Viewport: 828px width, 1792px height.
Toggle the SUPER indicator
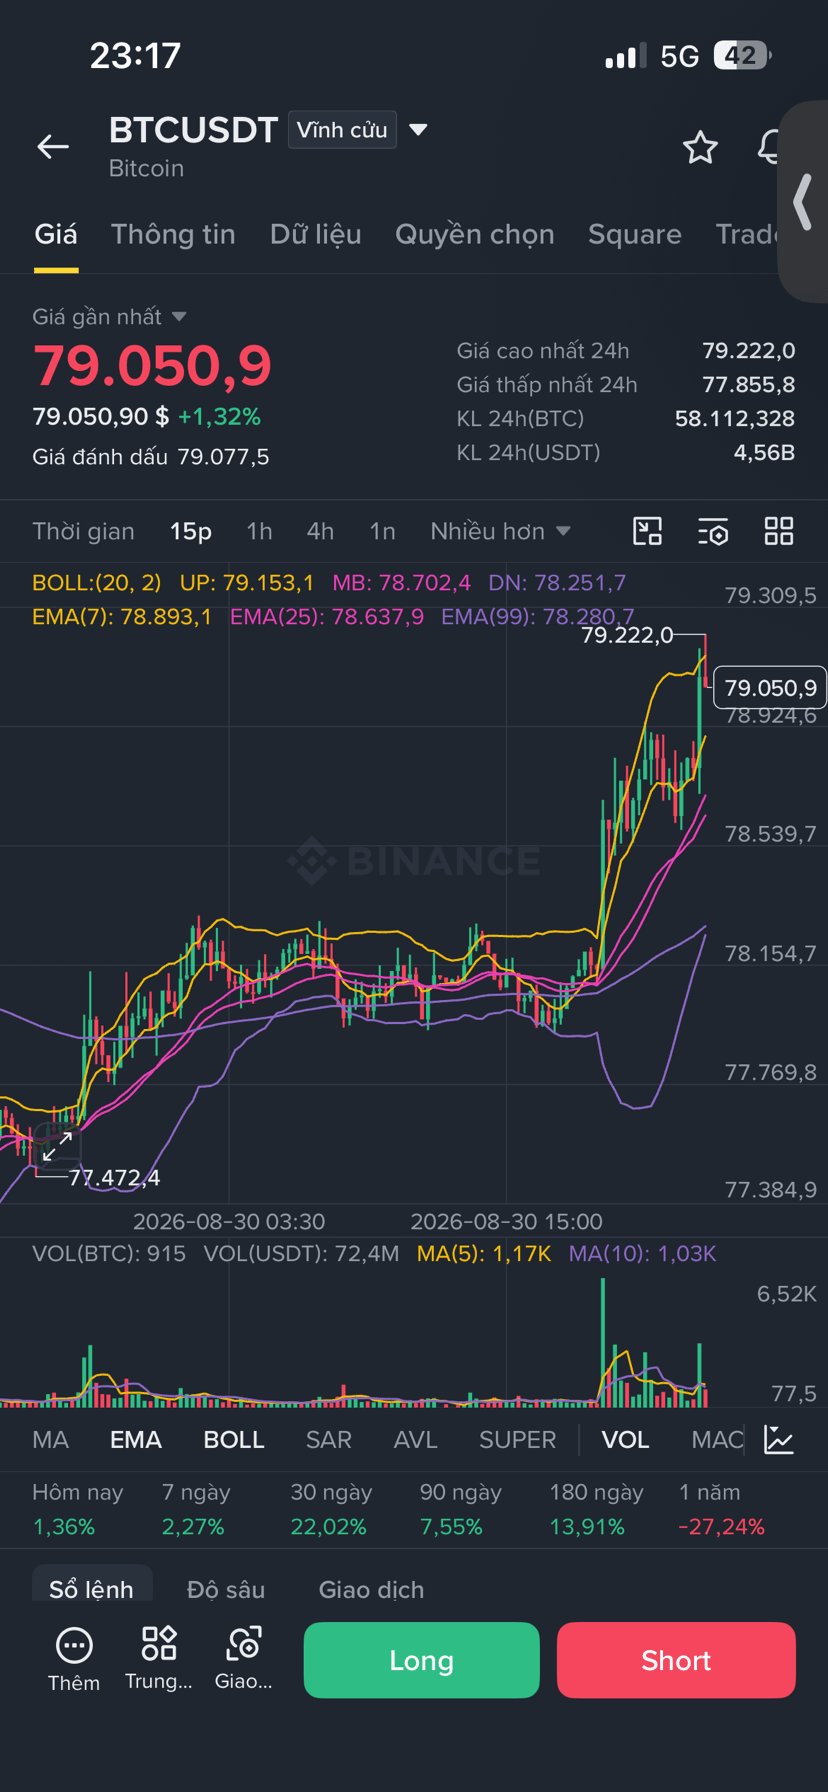coord(517,1439)
